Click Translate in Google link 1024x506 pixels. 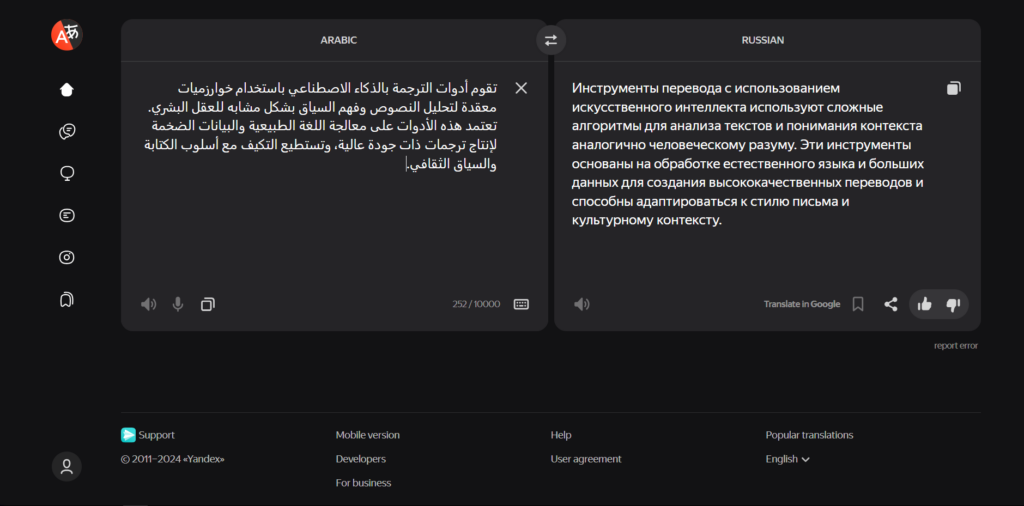802,304
